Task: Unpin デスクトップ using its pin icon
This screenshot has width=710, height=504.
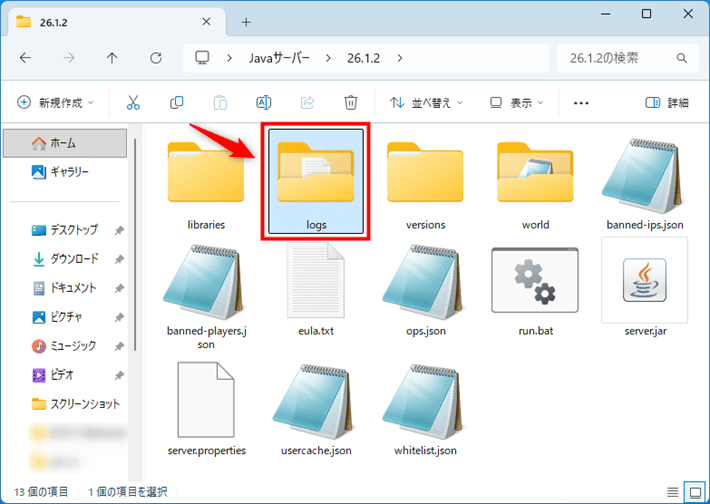Action: point(119,230)
